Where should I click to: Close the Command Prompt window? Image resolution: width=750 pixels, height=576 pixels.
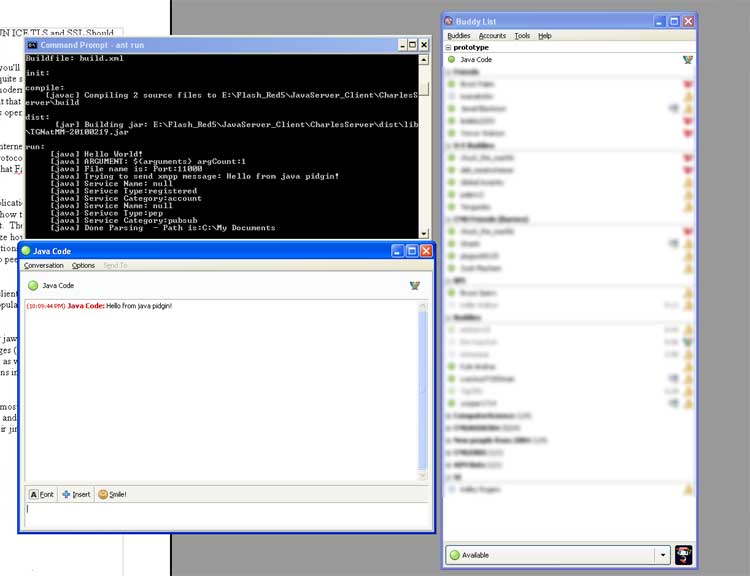(424, 45)
